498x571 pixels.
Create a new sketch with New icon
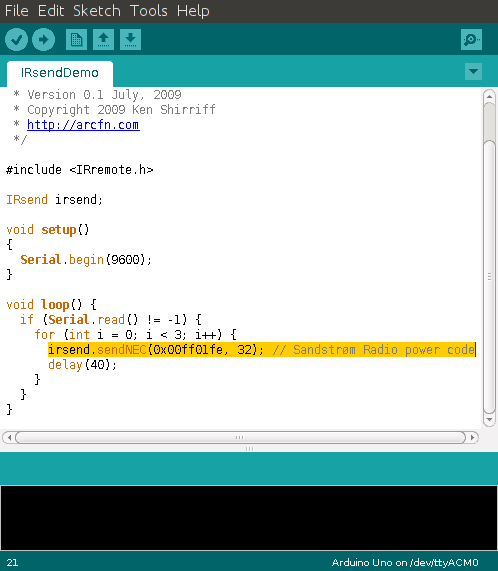[76, 39]
